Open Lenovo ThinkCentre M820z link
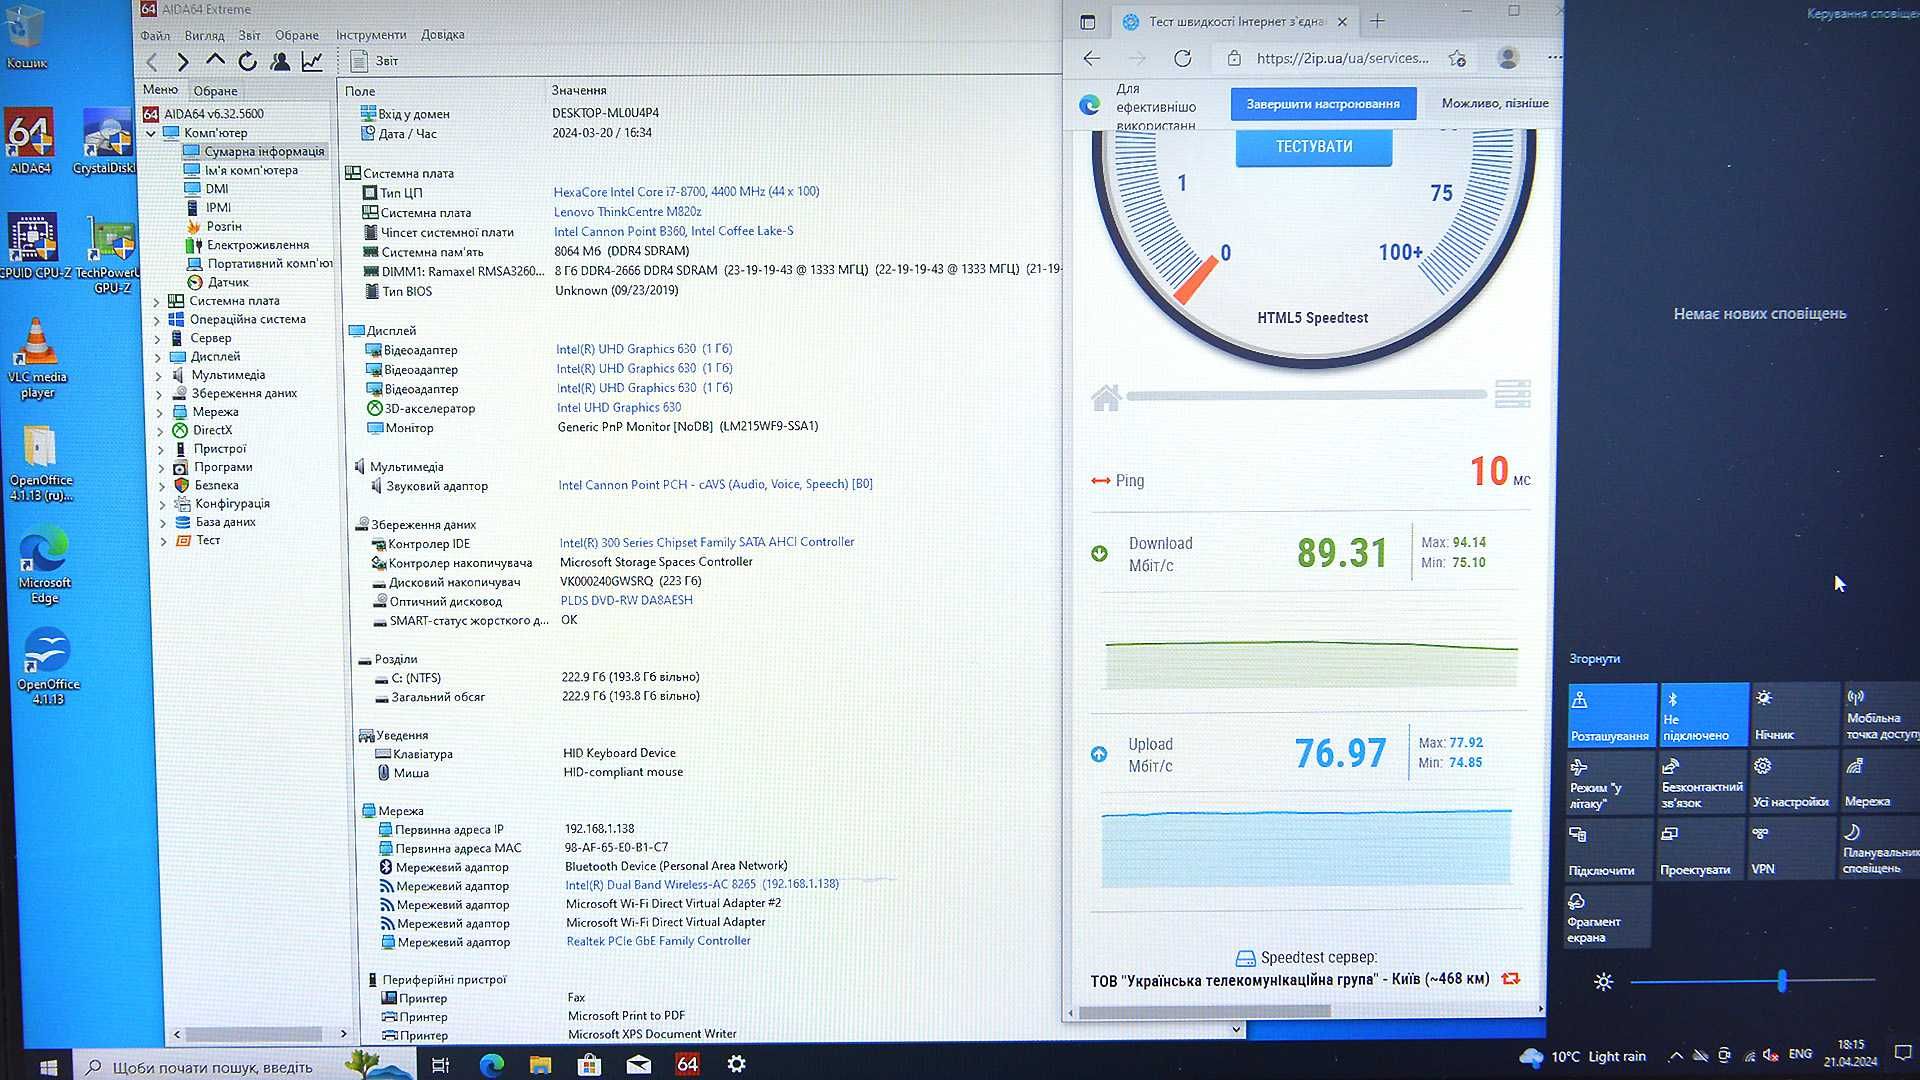The width and height of the screenshot is (1920, 1080). click(627, 212)
